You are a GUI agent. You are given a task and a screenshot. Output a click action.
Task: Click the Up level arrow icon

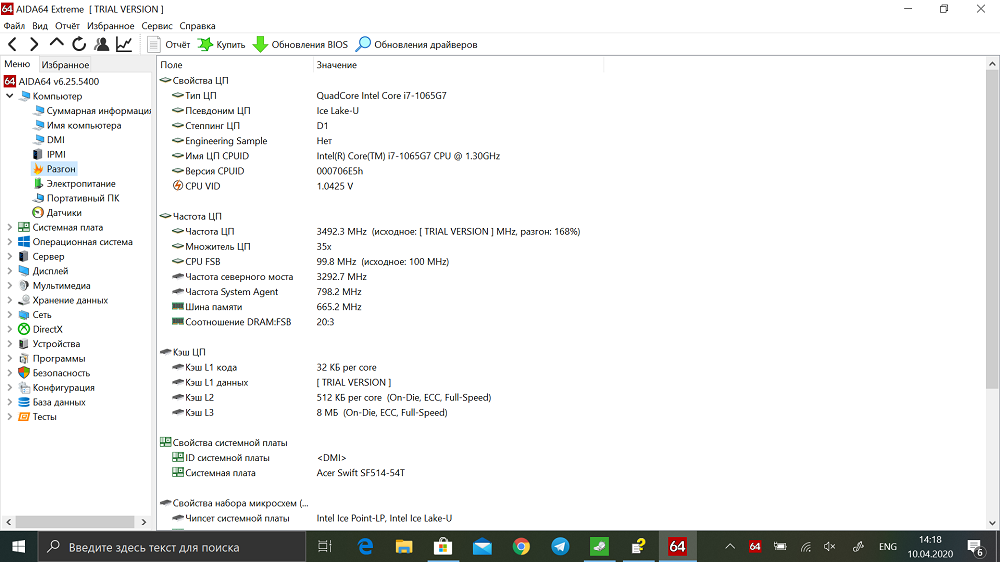[56, 44]
